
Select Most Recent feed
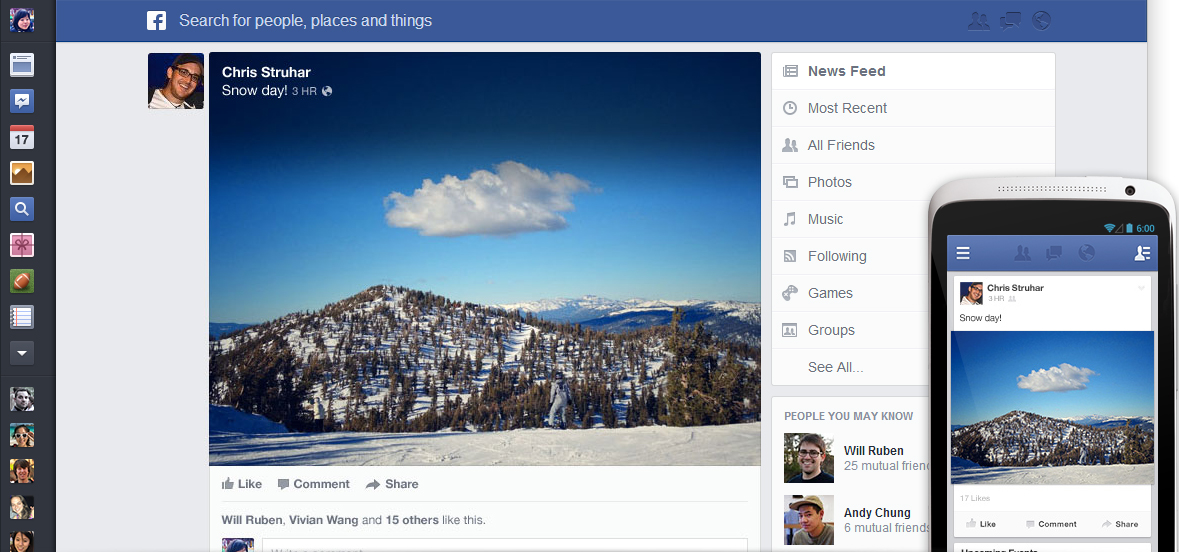pyautogui.click(x=914, y=108)
